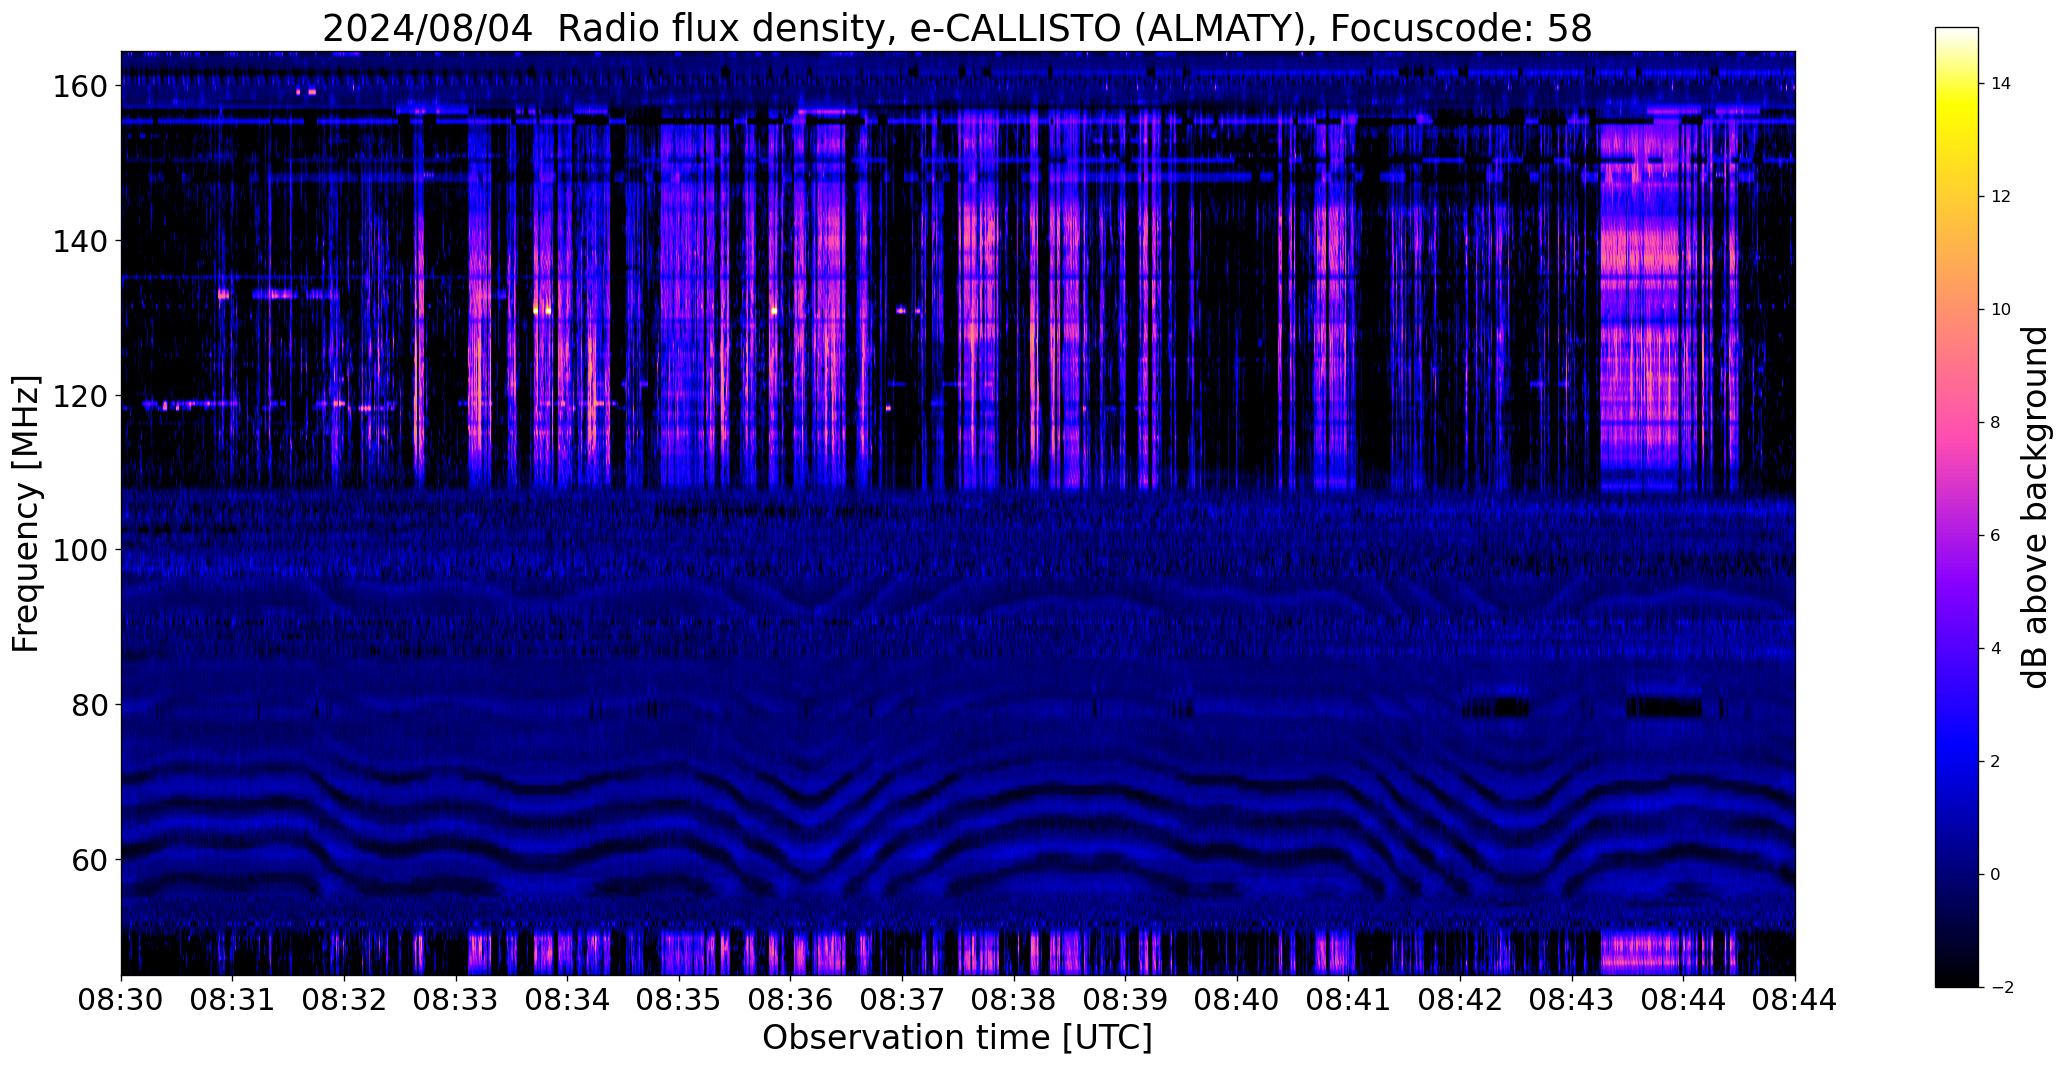Click the 140 MHz frequency tick label
The height and width of the screenshot is (1067, 2066).
[79, 242]
